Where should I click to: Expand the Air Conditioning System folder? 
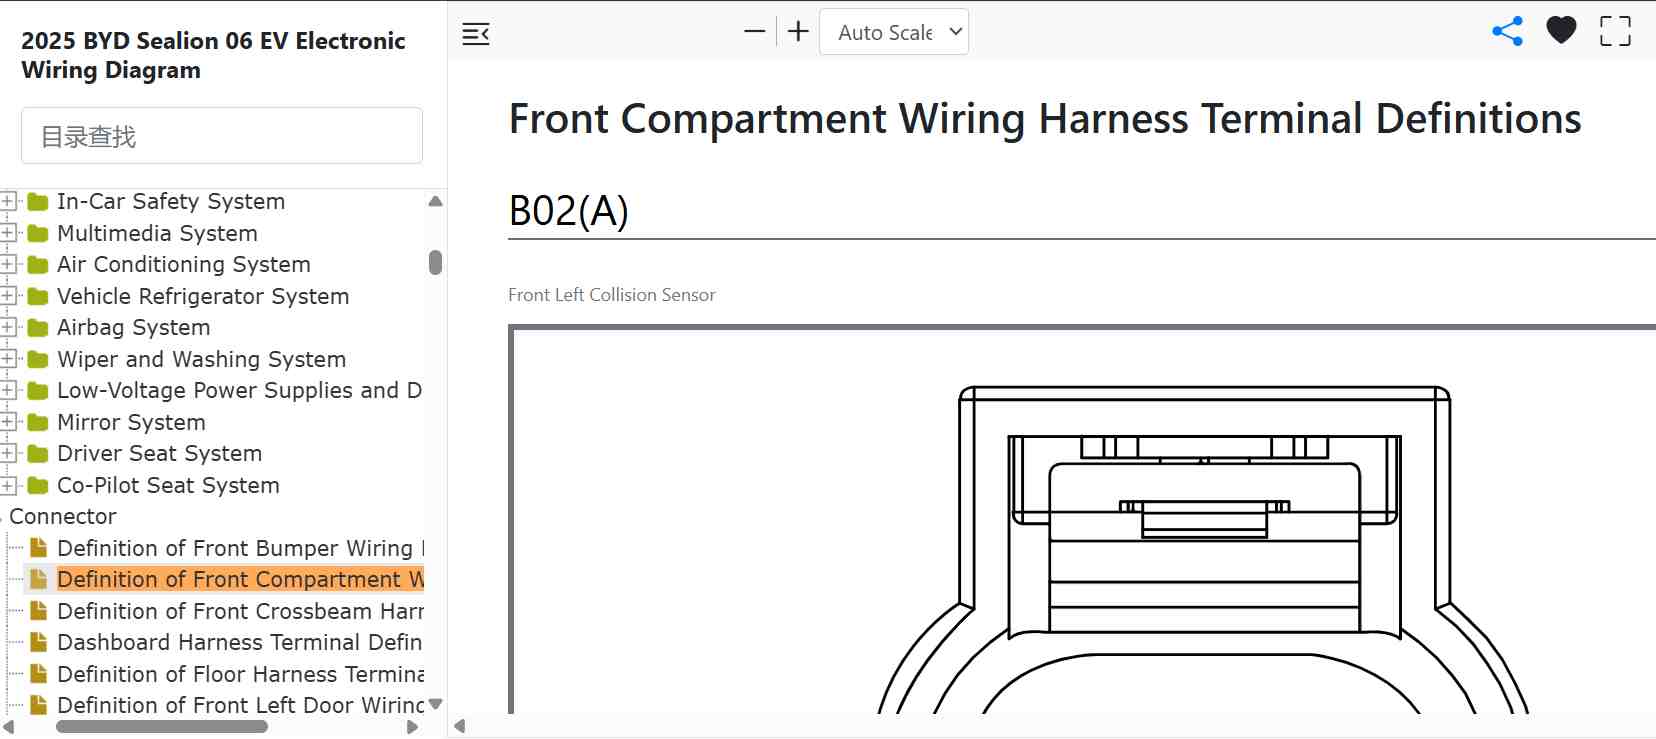pos(8,265)
